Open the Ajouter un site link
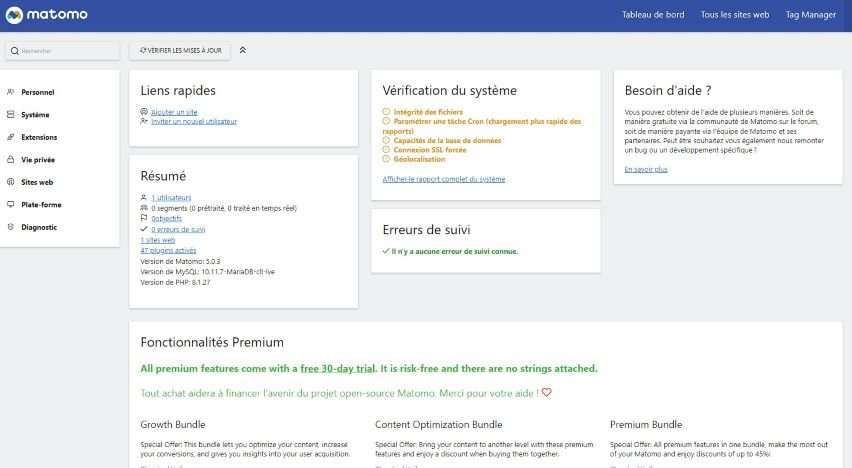This screenshot has width=852, height=468. point(174,112)
